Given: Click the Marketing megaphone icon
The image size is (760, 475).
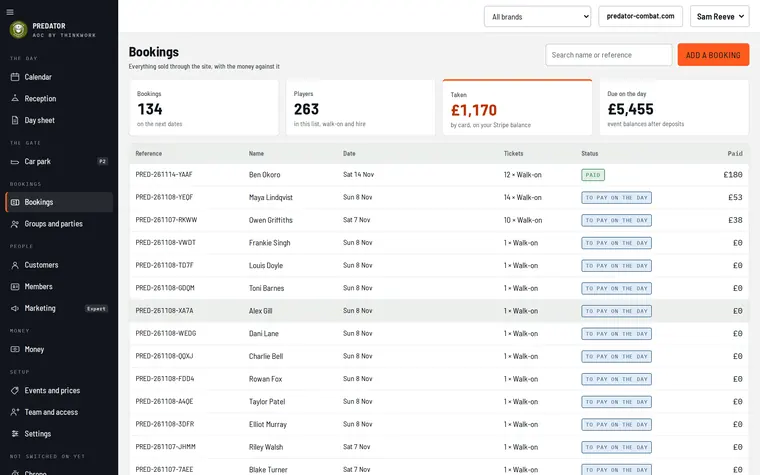Looking at the screenshot, I should pyautogui.click(x=15, y=308).
